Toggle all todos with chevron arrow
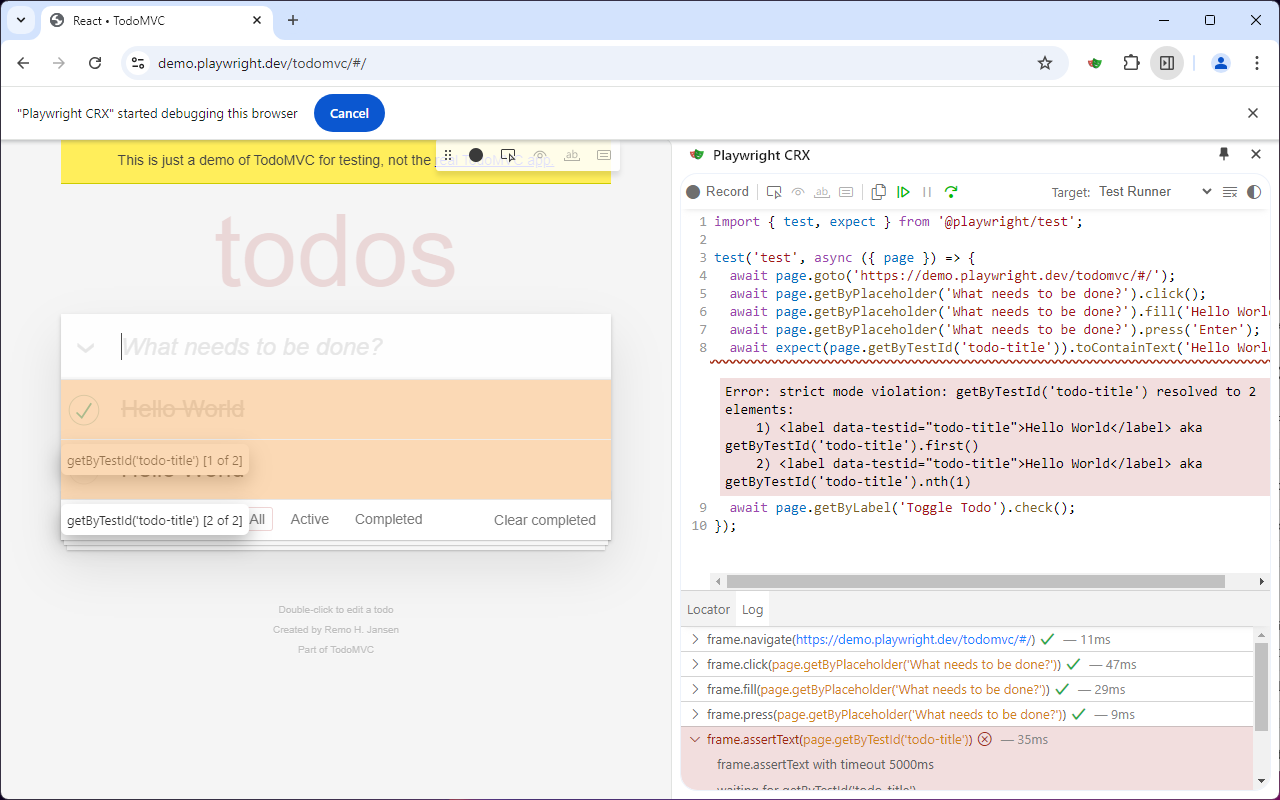 tap(86, 347)
